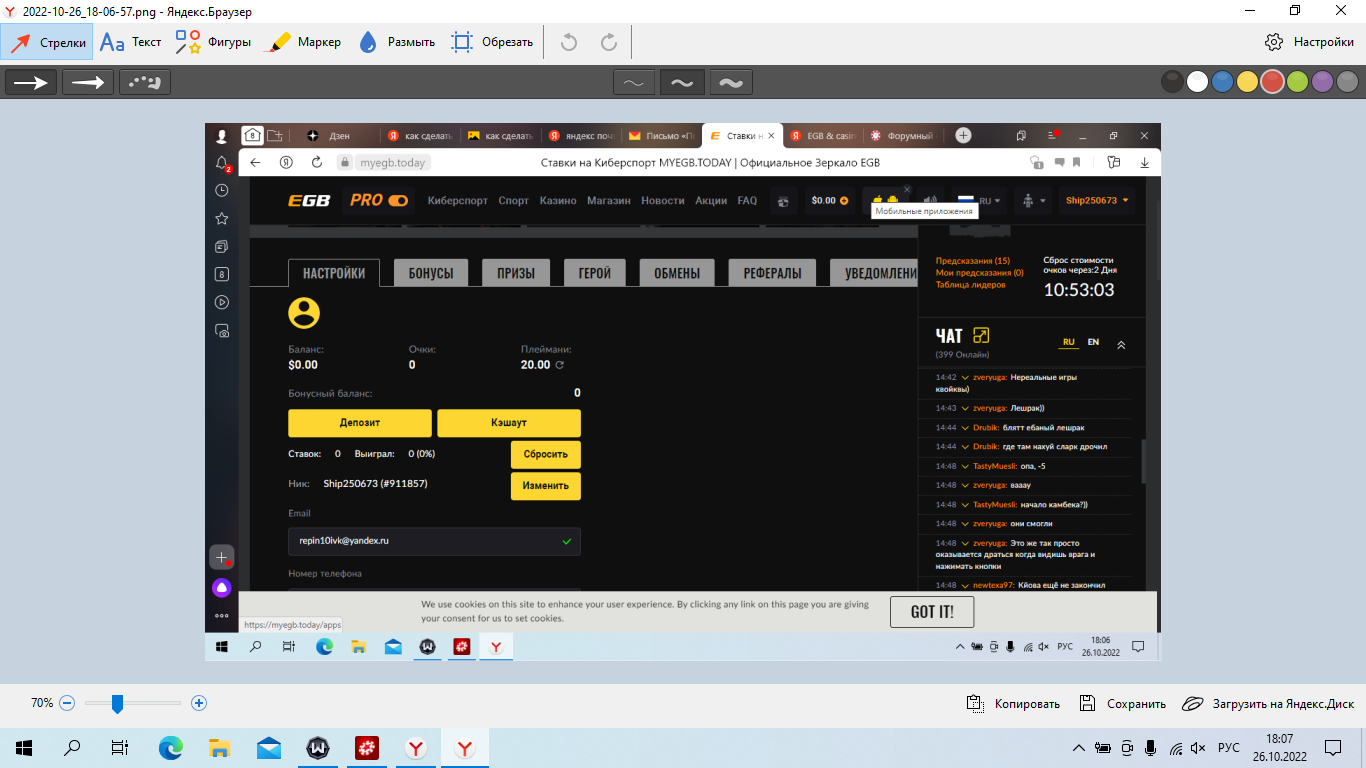Select the dotted trail arrow style
The width and height of the screenshot is (1366, 768).
point(145,83)
